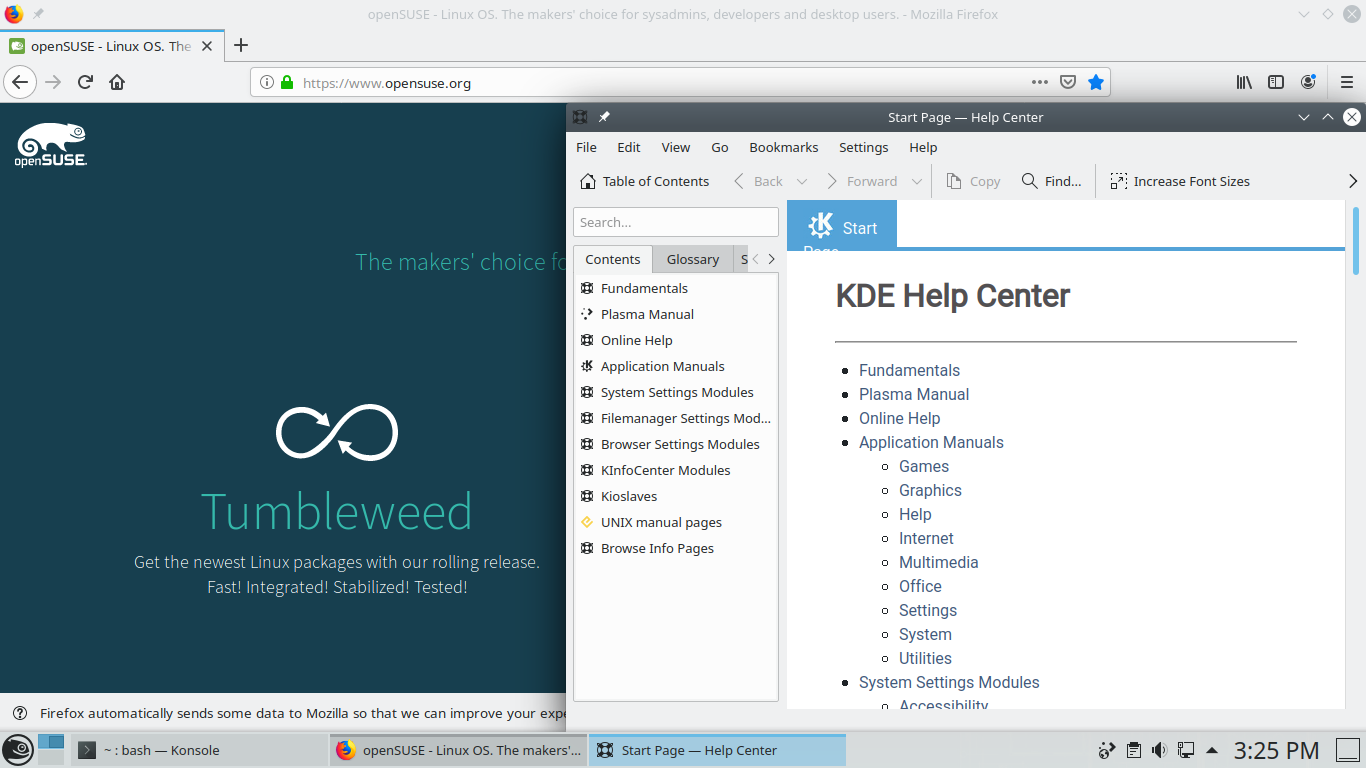Screen dimensions: 1366x768
Task: Open Find in Help Center toolbar
Action: (1051, 181)
